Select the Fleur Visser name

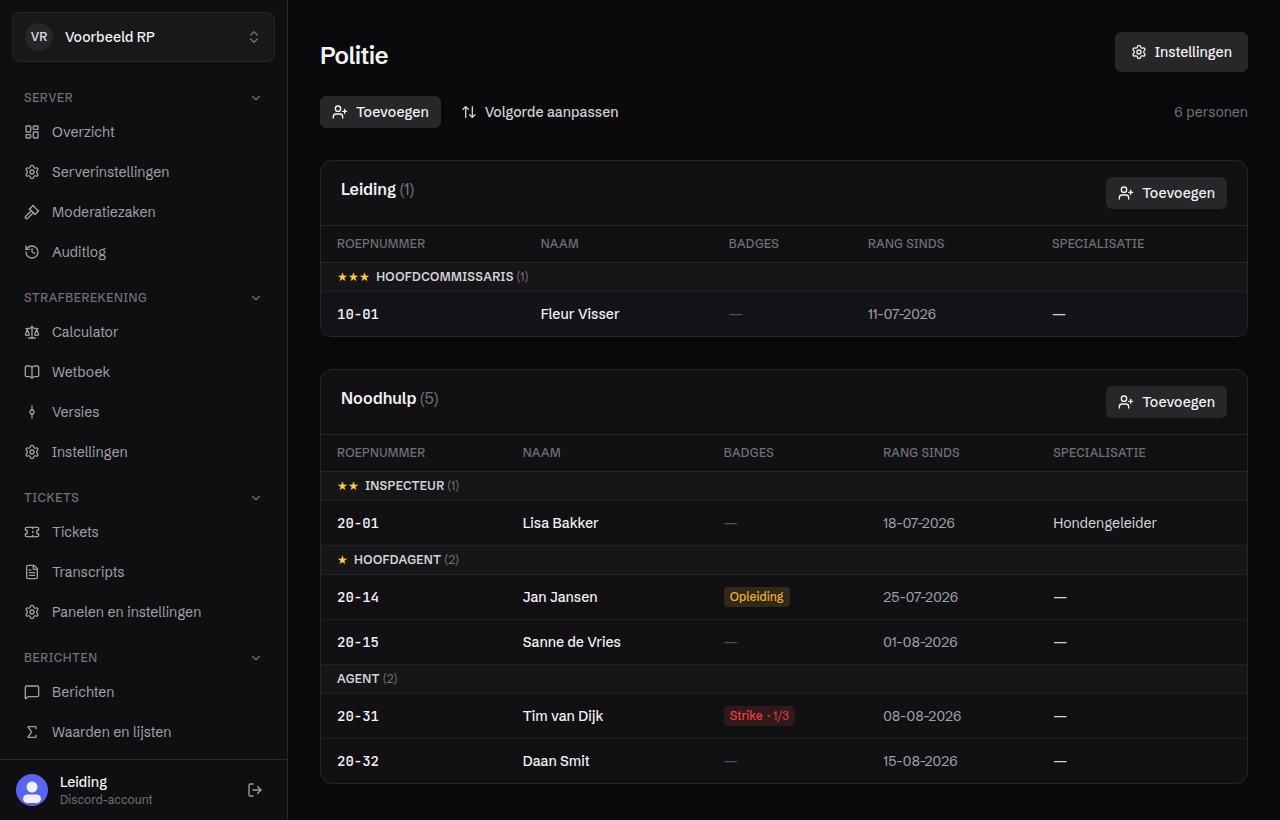pos(580,314)
